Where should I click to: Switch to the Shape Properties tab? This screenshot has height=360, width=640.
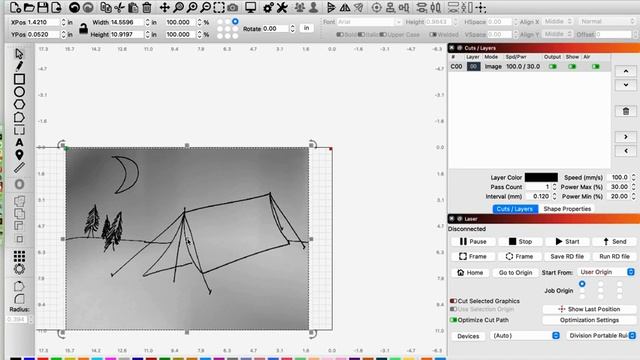[567, 209]
